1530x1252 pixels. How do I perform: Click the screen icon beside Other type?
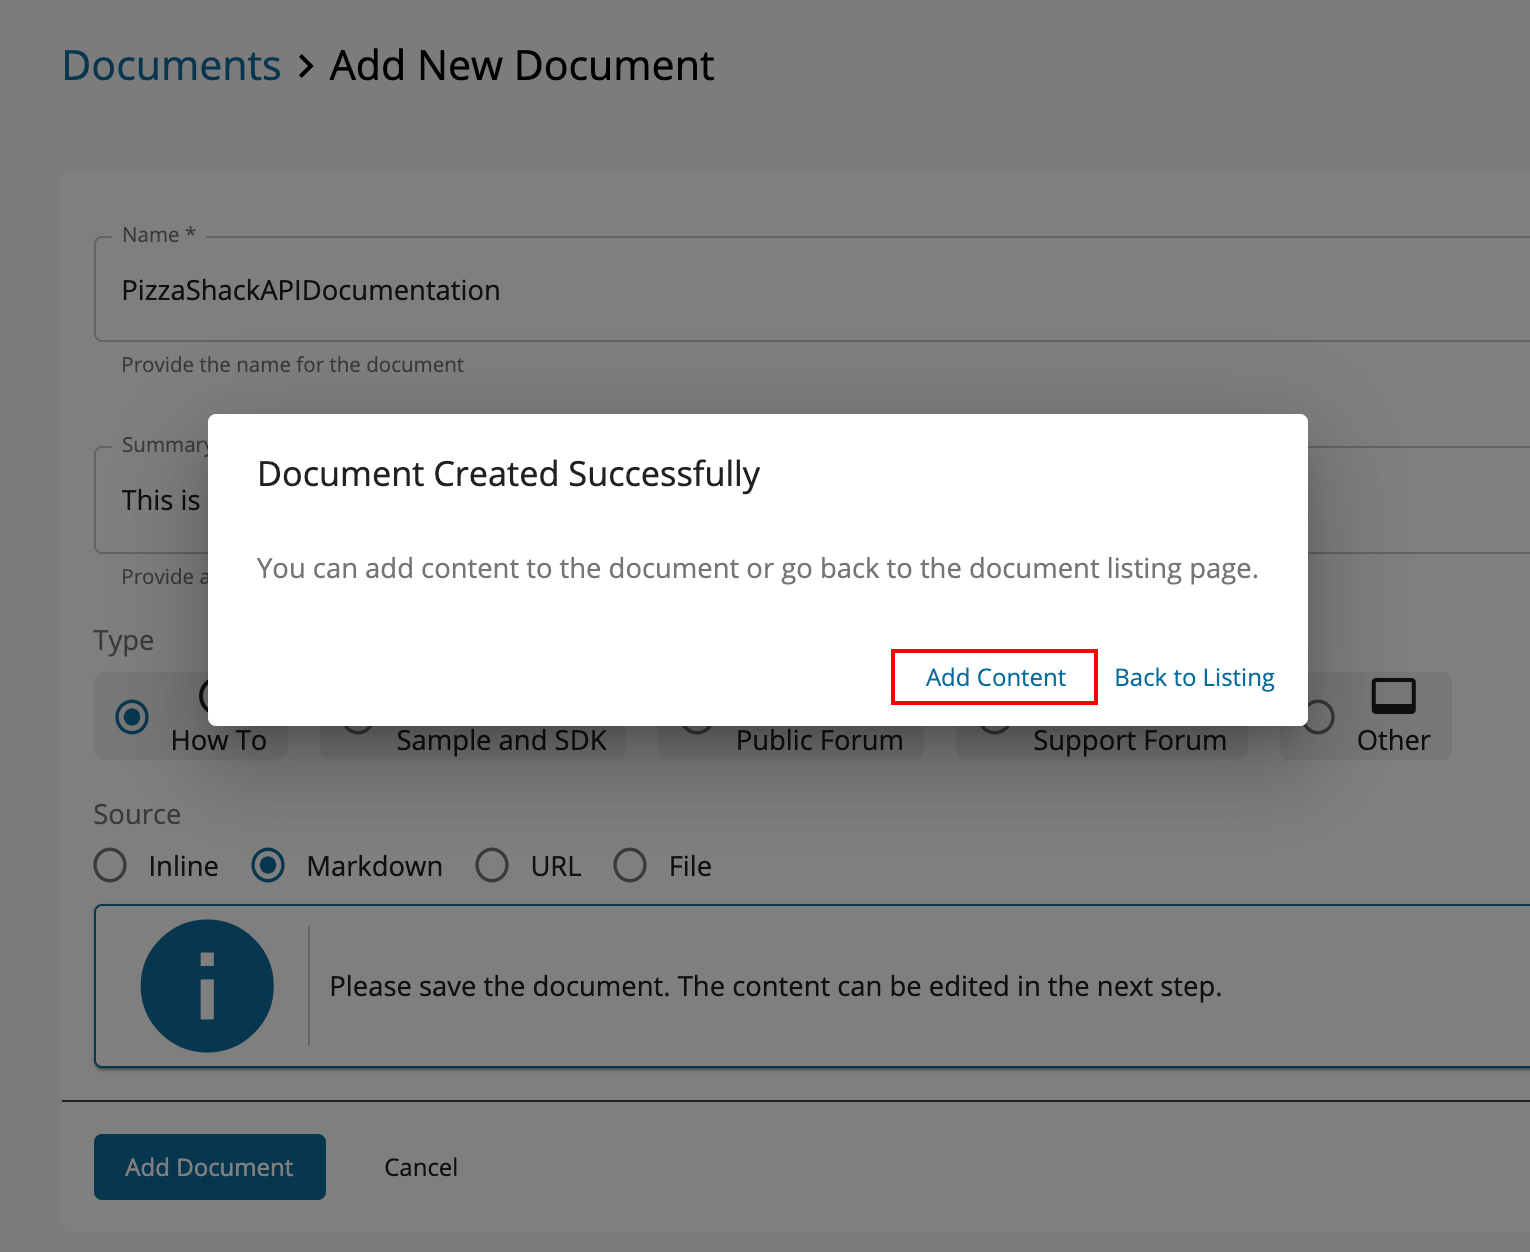point(1394,693)
